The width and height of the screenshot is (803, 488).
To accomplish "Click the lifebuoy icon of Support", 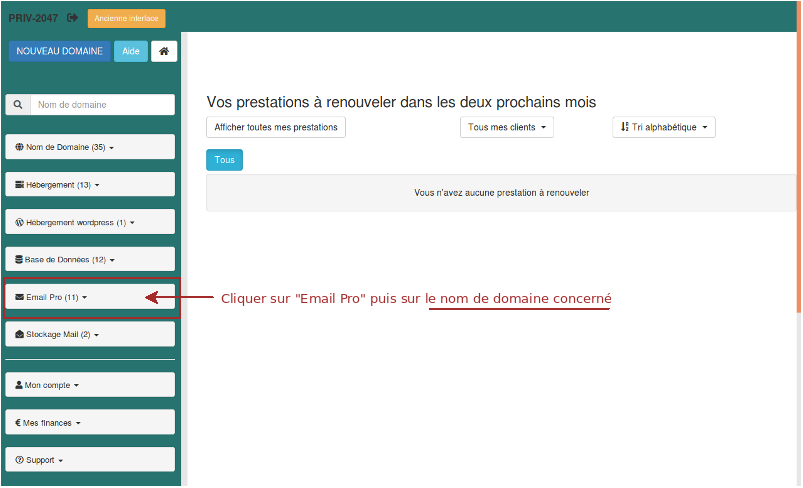I will (19, 460).
